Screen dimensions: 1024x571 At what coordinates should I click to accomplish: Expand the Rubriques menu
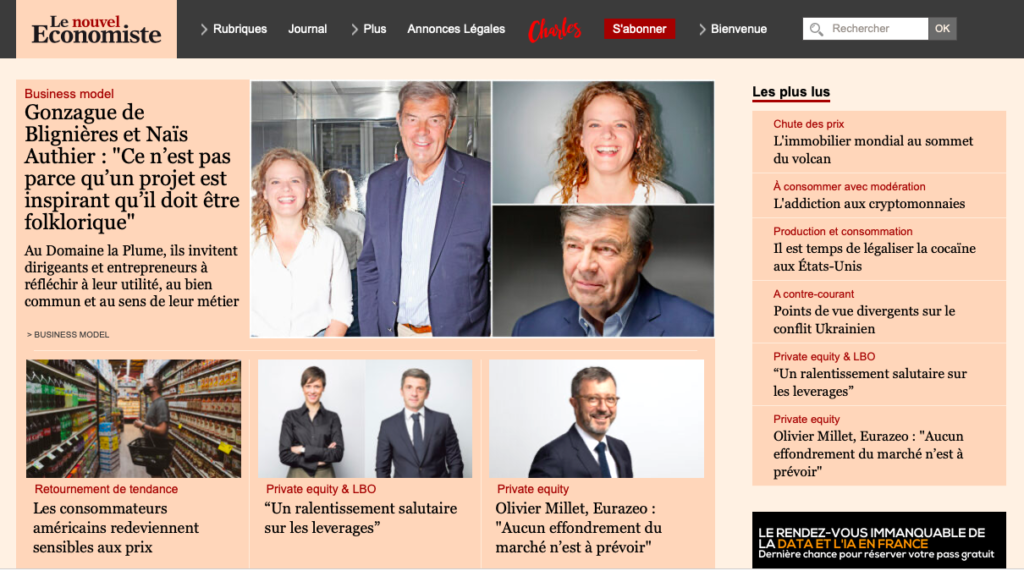pyautogui.click(x=233, y=29)
